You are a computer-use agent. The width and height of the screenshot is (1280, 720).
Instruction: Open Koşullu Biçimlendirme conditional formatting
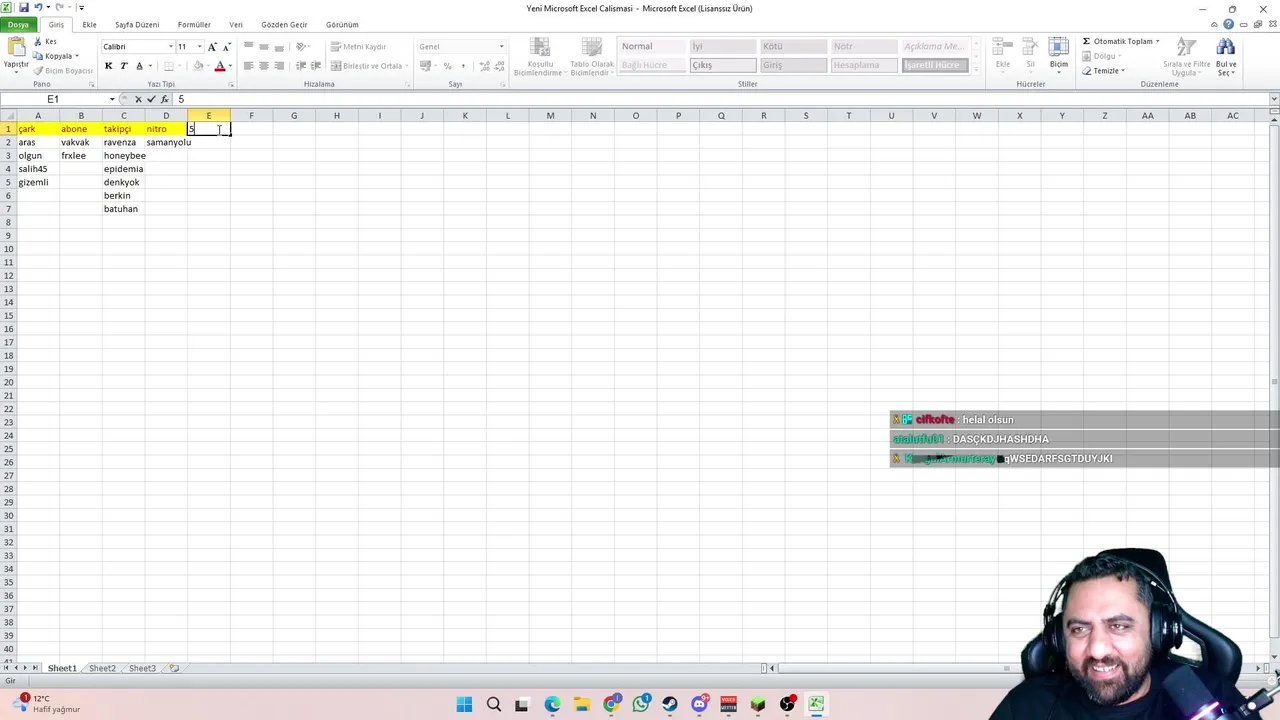pyautogui.click(x=540, y=57)
